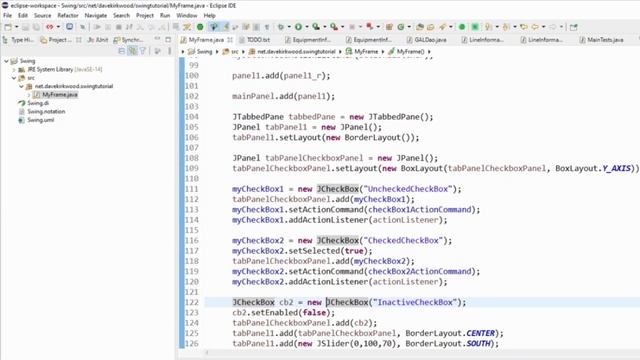This screenshot has width=640, height=360.
Task: Click the New Java Package icon
Action: point(389,27)
